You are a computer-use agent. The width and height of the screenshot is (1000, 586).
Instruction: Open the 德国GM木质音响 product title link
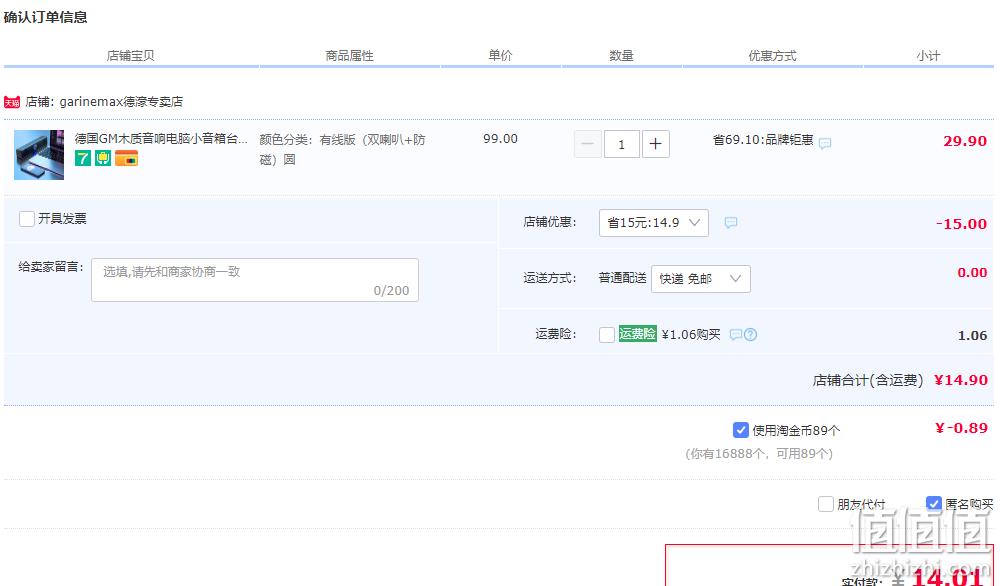[161, 138]
